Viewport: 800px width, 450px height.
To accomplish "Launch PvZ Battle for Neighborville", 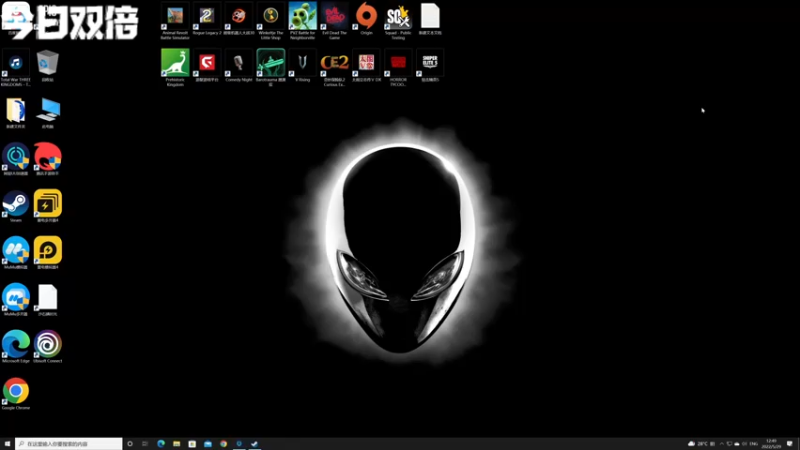I will [303, 21].
